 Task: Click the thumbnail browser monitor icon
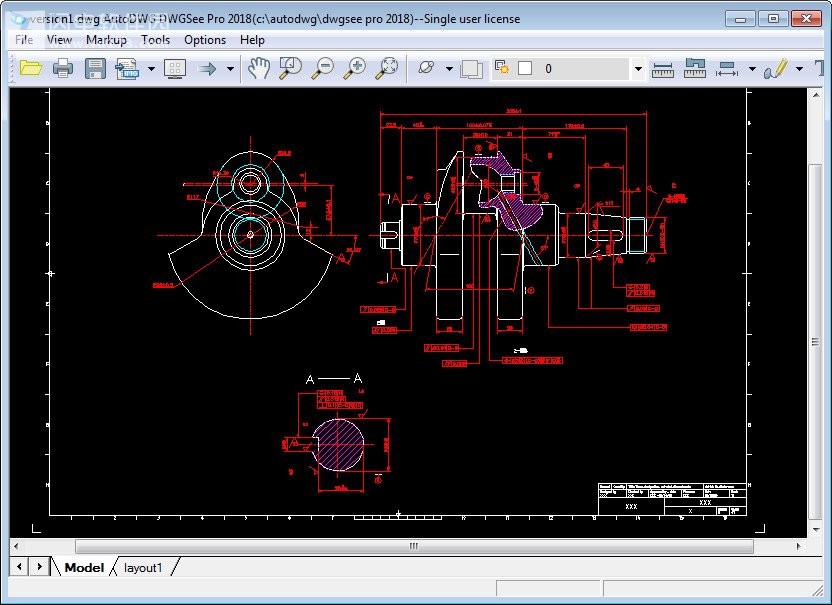175,68
